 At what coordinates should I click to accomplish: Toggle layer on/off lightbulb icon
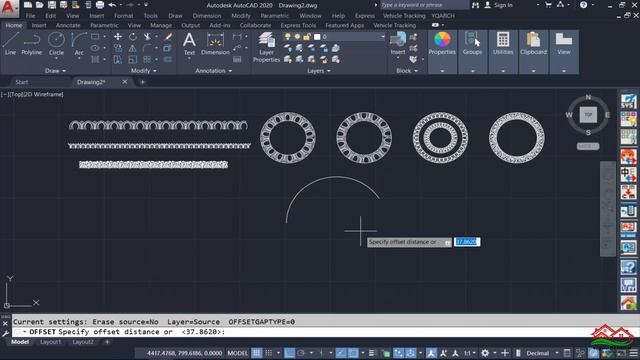288,37
